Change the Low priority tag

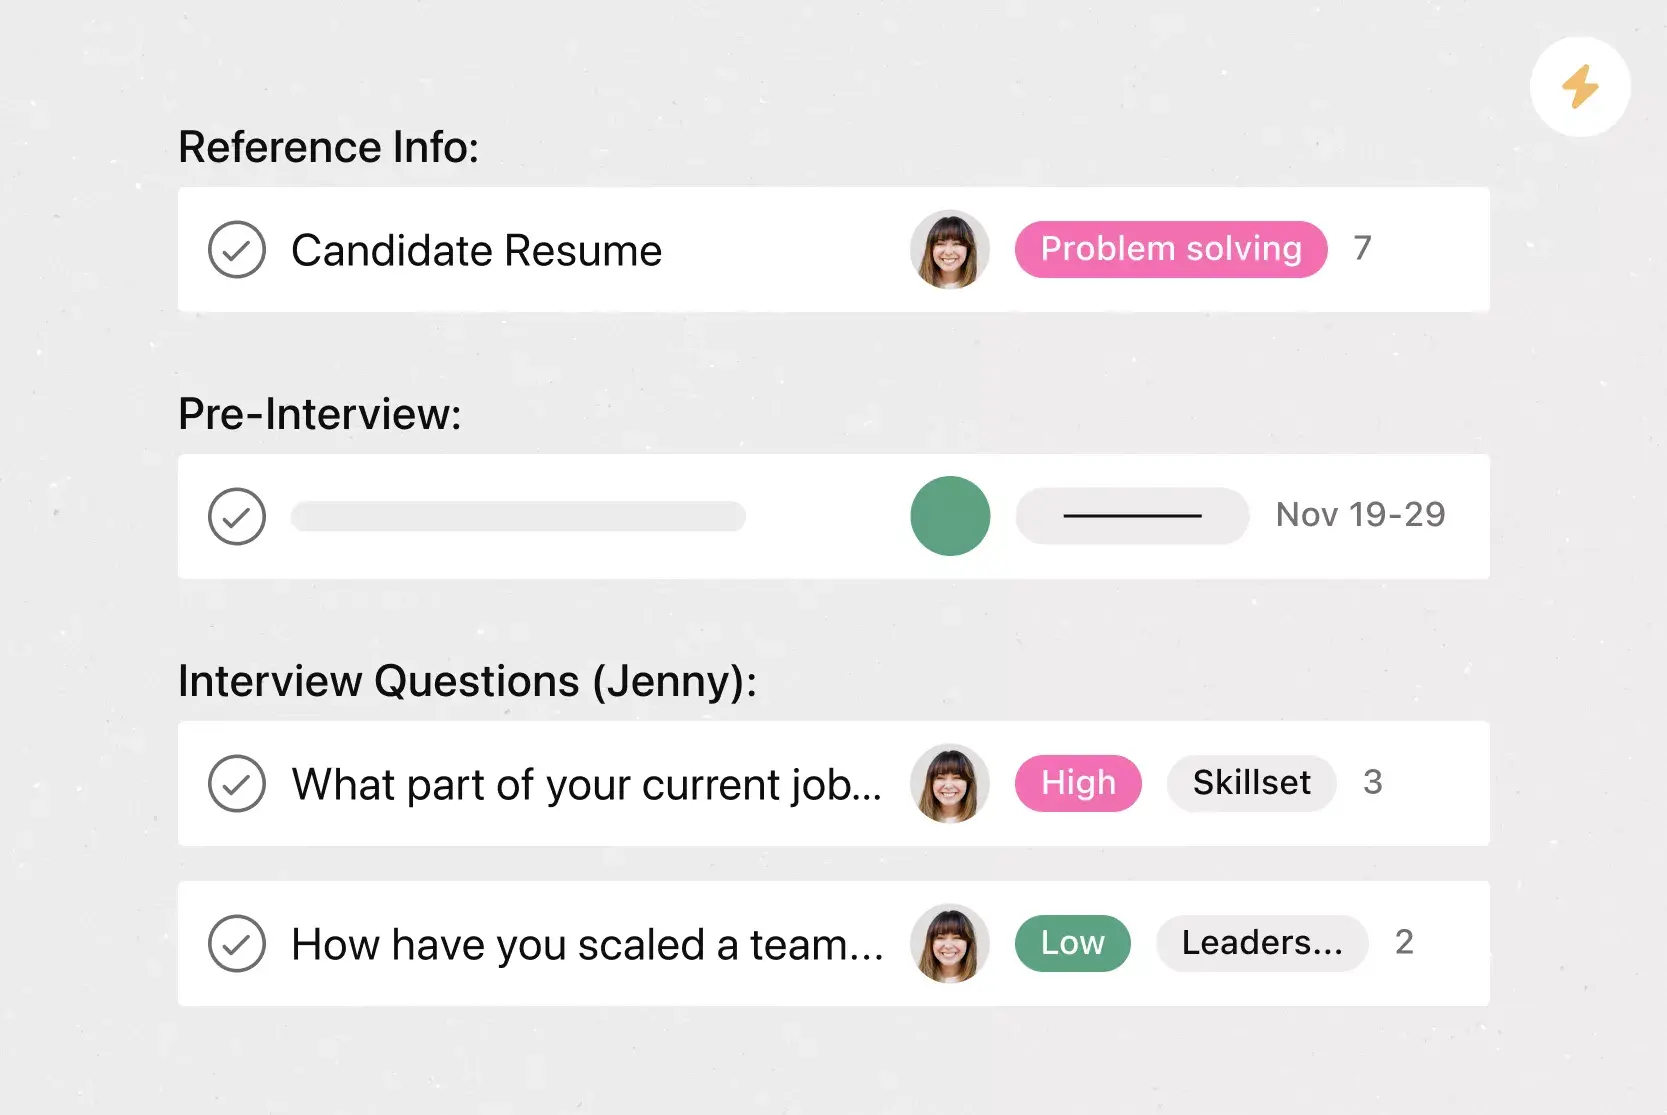[1072, 943]
